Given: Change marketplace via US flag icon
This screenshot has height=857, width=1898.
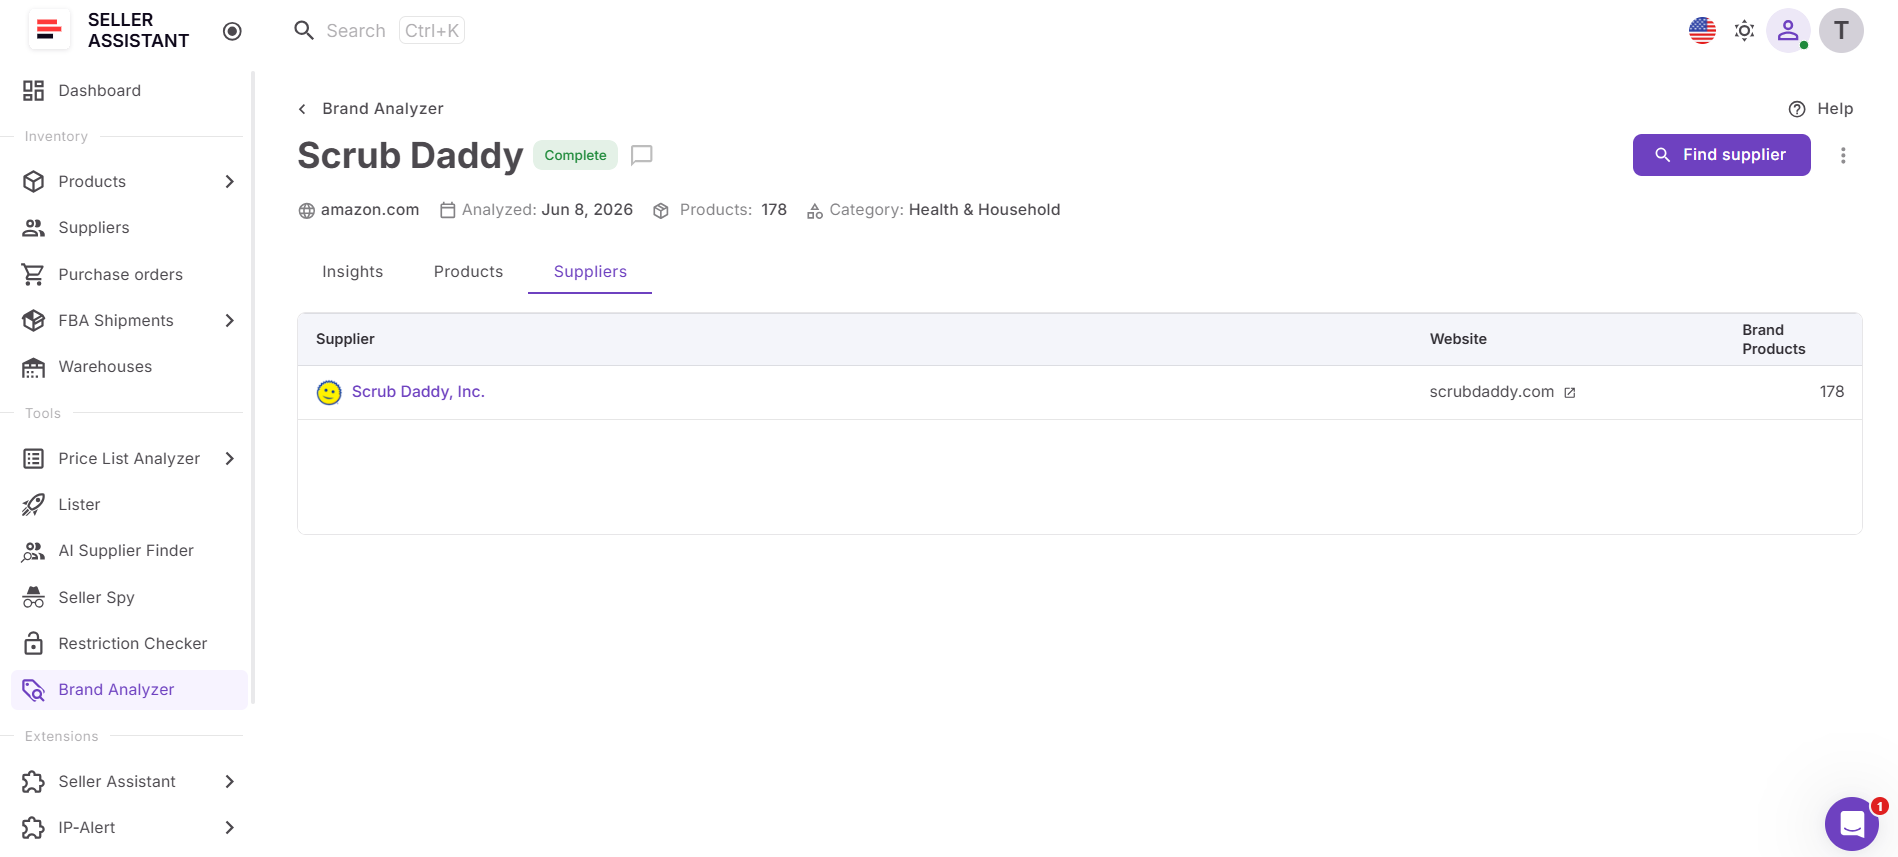Looking at the screenshot, I should 1702,31.
